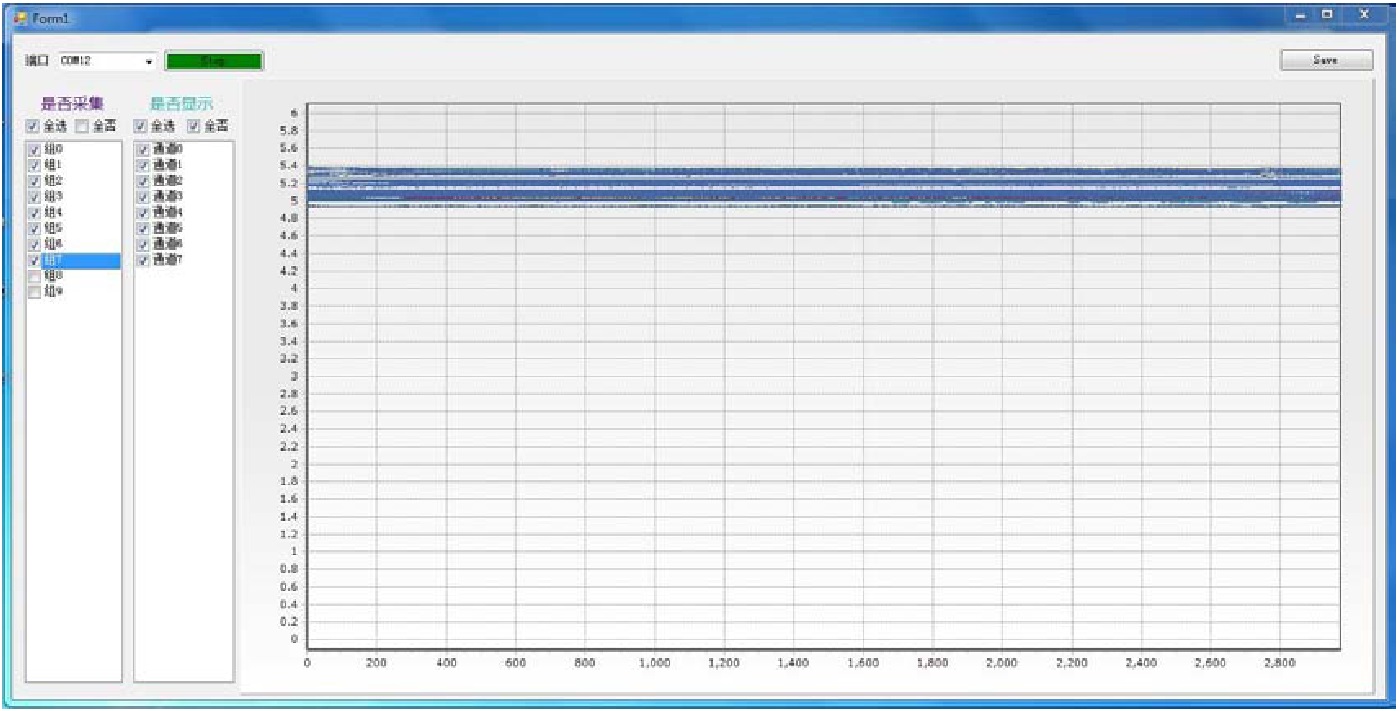Uncheck 通道7 in the display list

(143, 261)
